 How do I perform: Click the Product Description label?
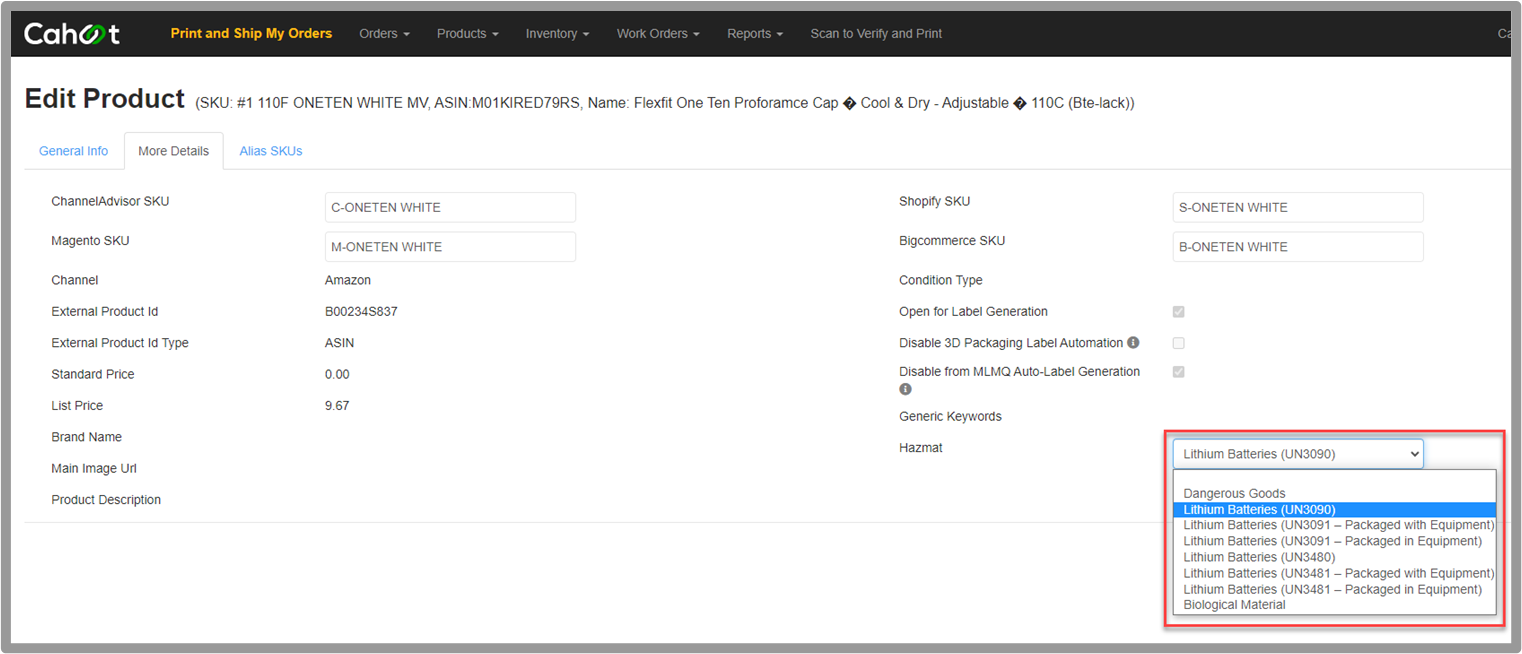coord(106,500)
